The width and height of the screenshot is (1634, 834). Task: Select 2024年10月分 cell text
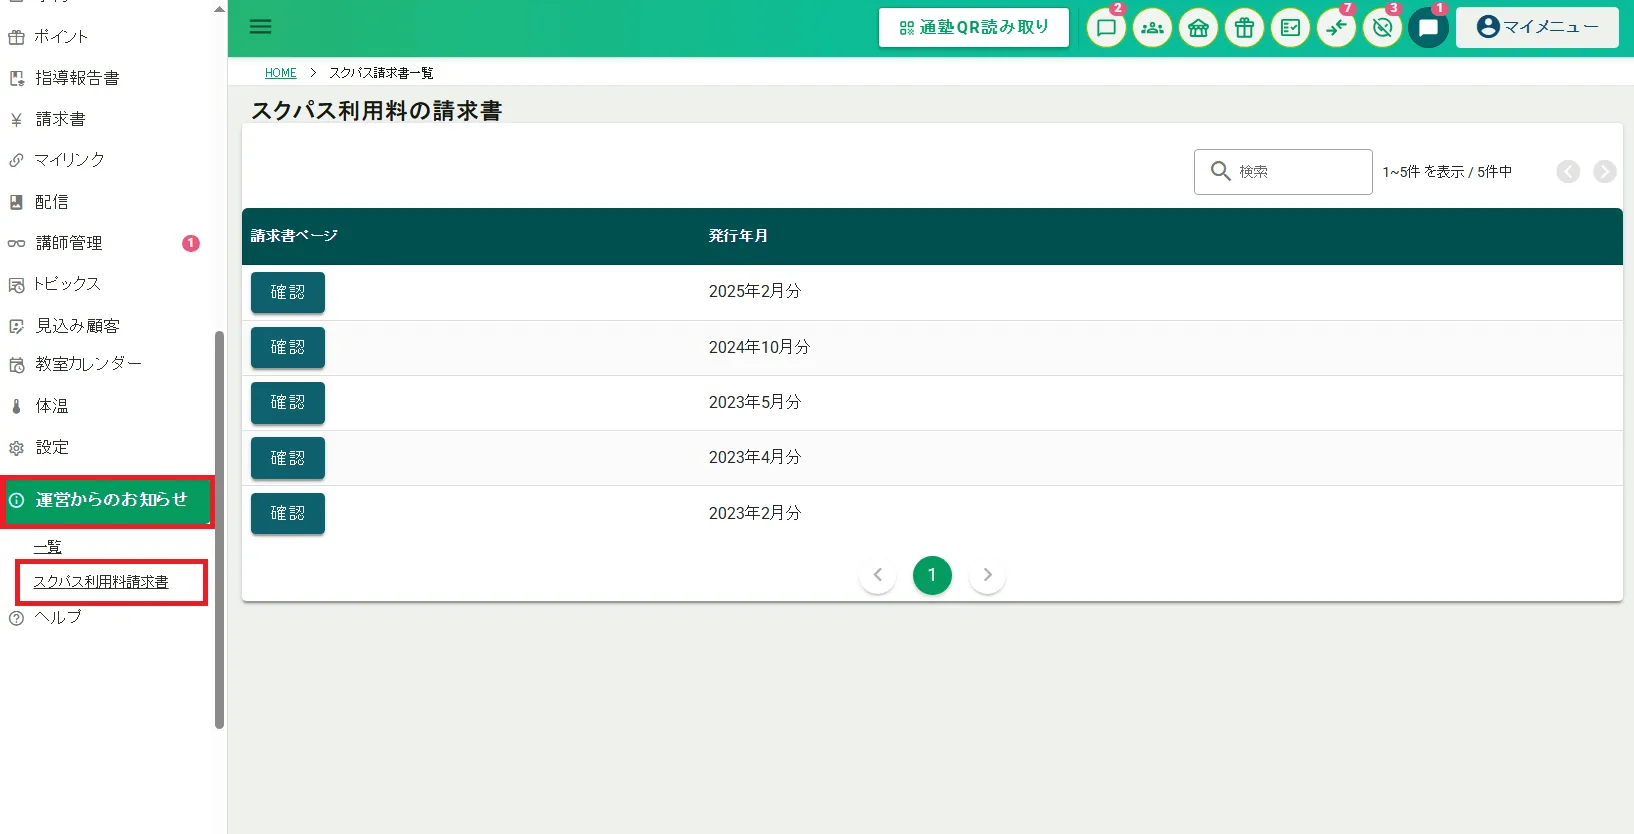[759, 347]
